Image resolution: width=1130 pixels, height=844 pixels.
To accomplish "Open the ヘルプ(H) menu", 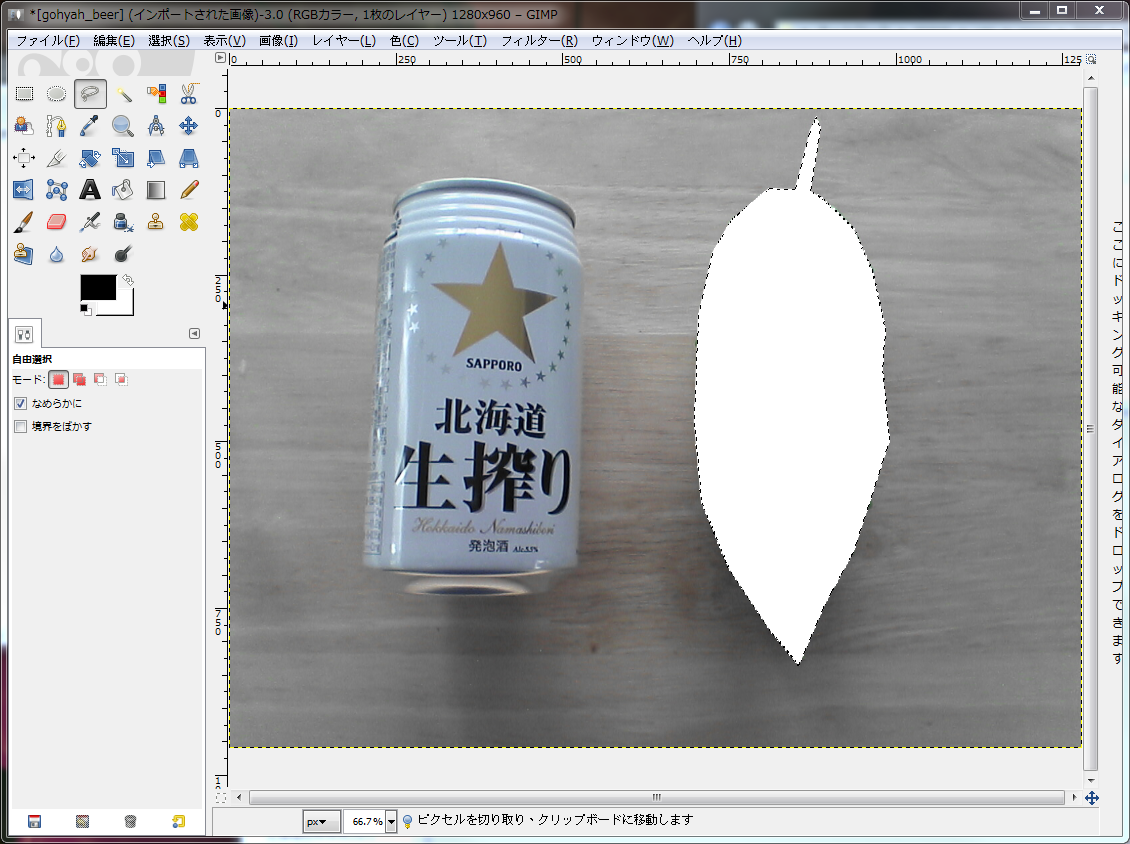I will [x=715, y=40].
